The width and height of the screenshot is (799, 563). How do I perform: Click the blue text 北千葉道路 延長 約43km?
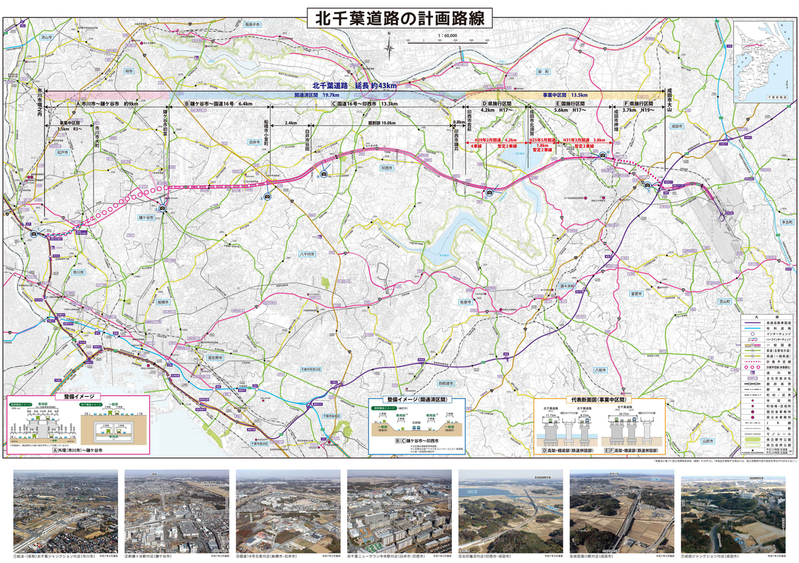[x=355, y=86]
